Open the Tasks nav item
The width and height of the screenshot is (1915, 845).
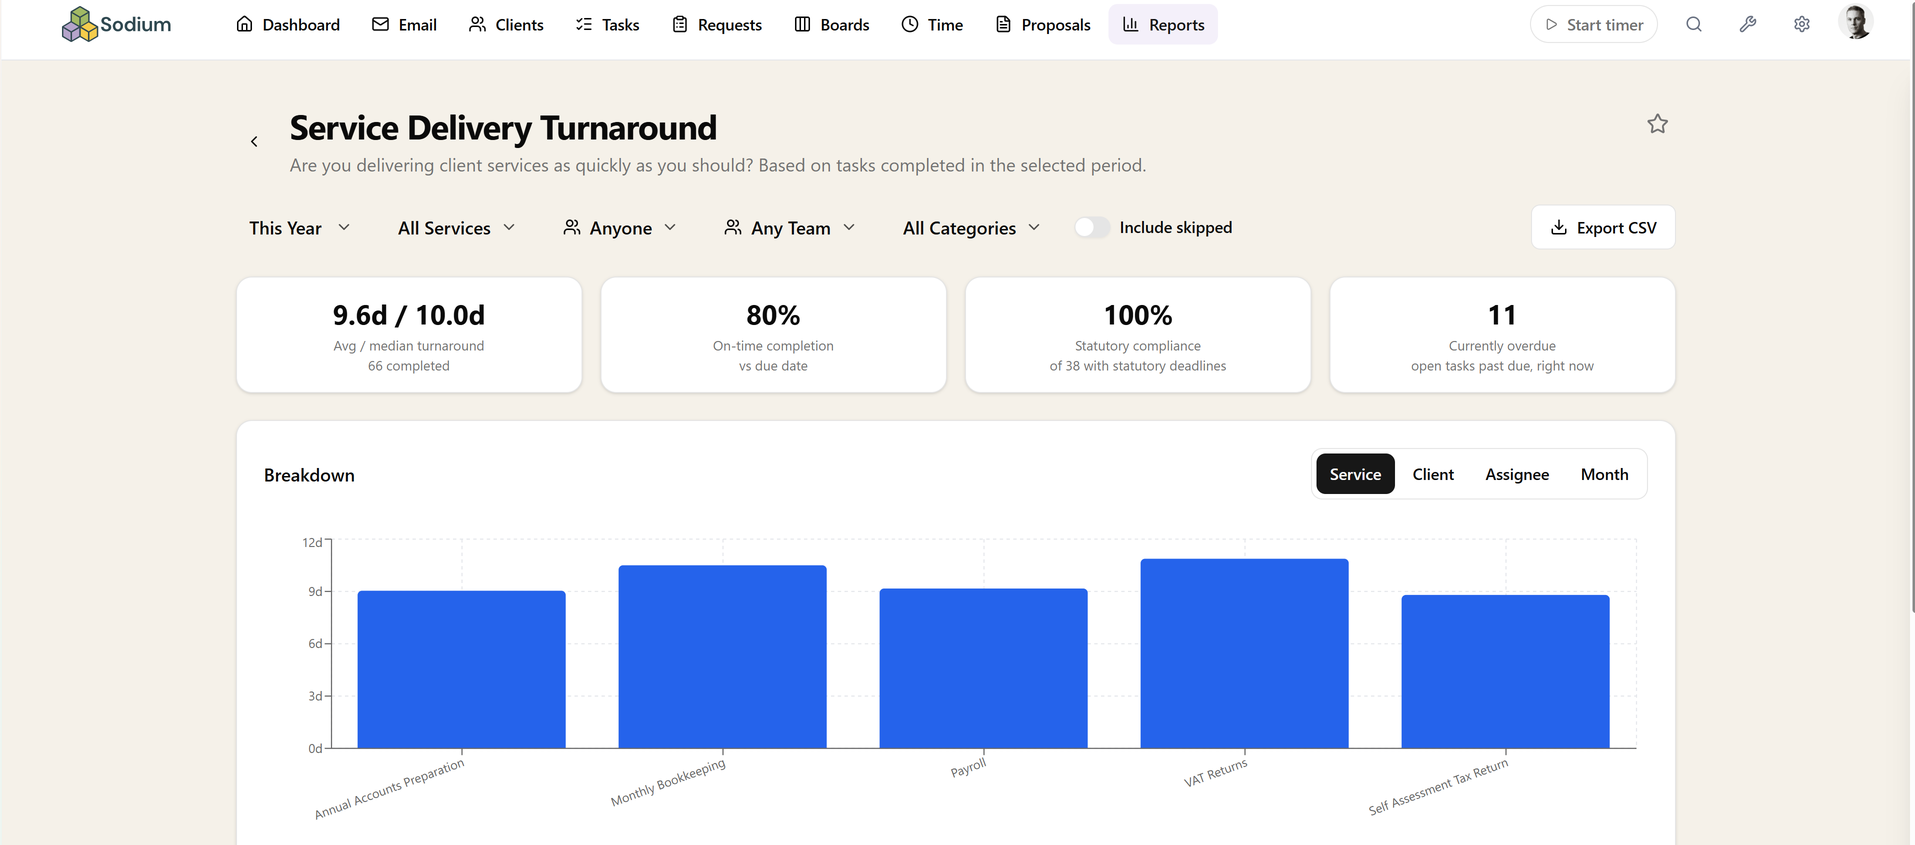pyautogui.click(x=607, y=24)
